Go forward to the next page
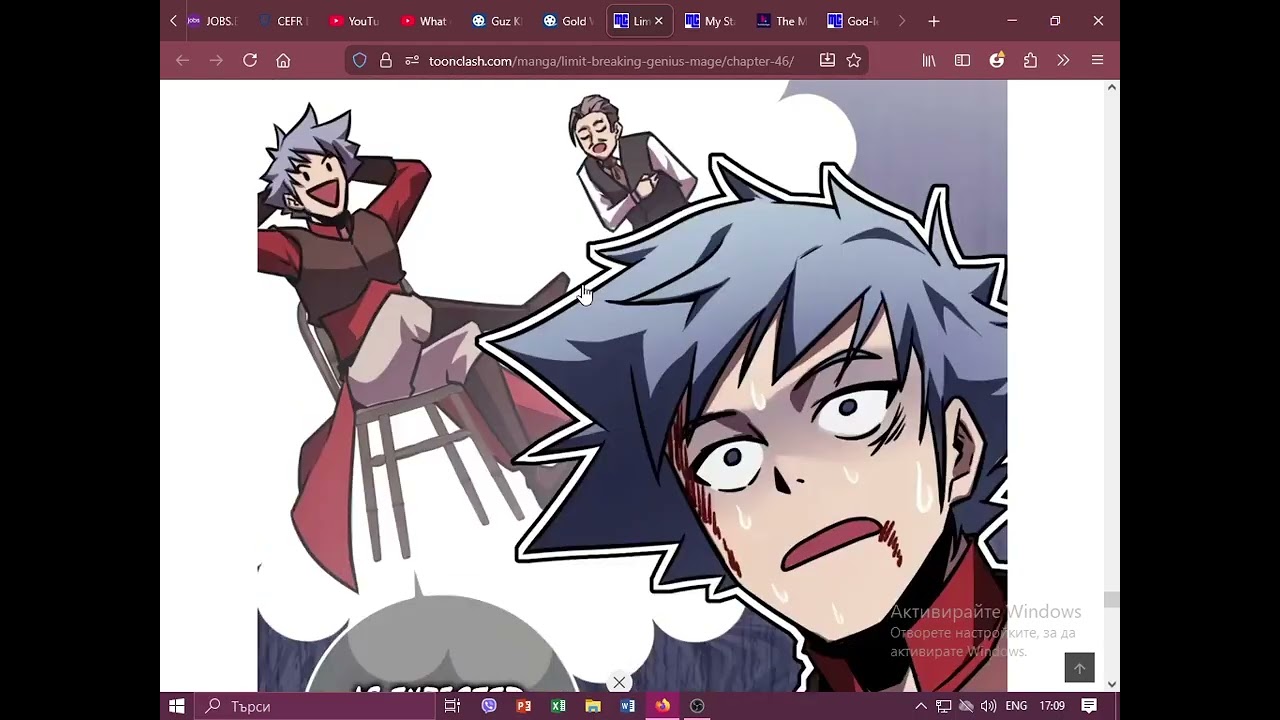Viewport: 1280px width, 720px height. (216, 60)
